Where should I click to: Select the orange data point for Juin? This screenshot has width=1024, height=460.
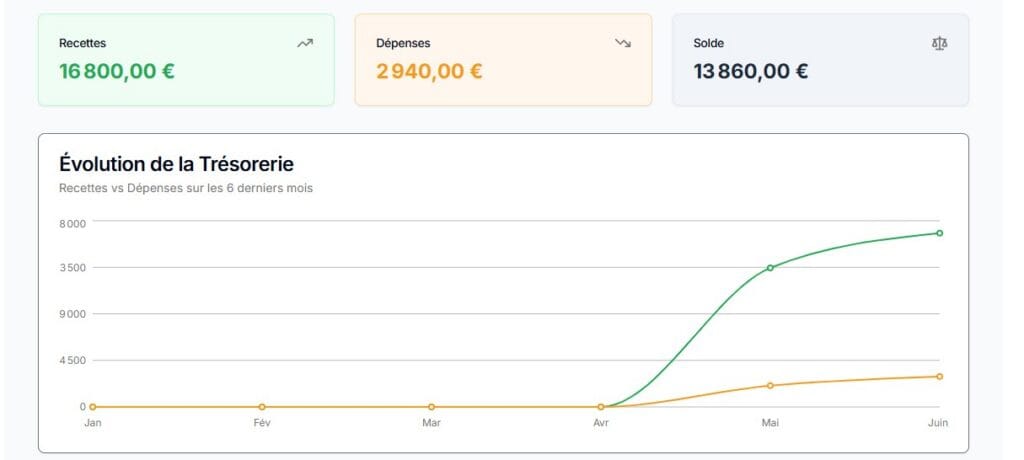coord(940,377)
